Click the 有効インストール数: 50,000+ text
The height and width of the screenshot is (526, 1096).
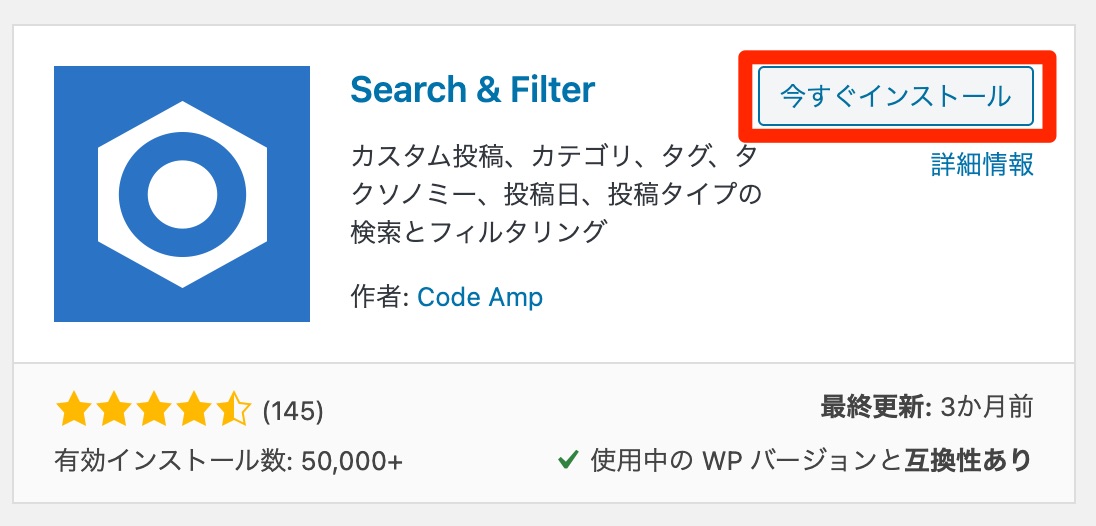click(229, 460)
